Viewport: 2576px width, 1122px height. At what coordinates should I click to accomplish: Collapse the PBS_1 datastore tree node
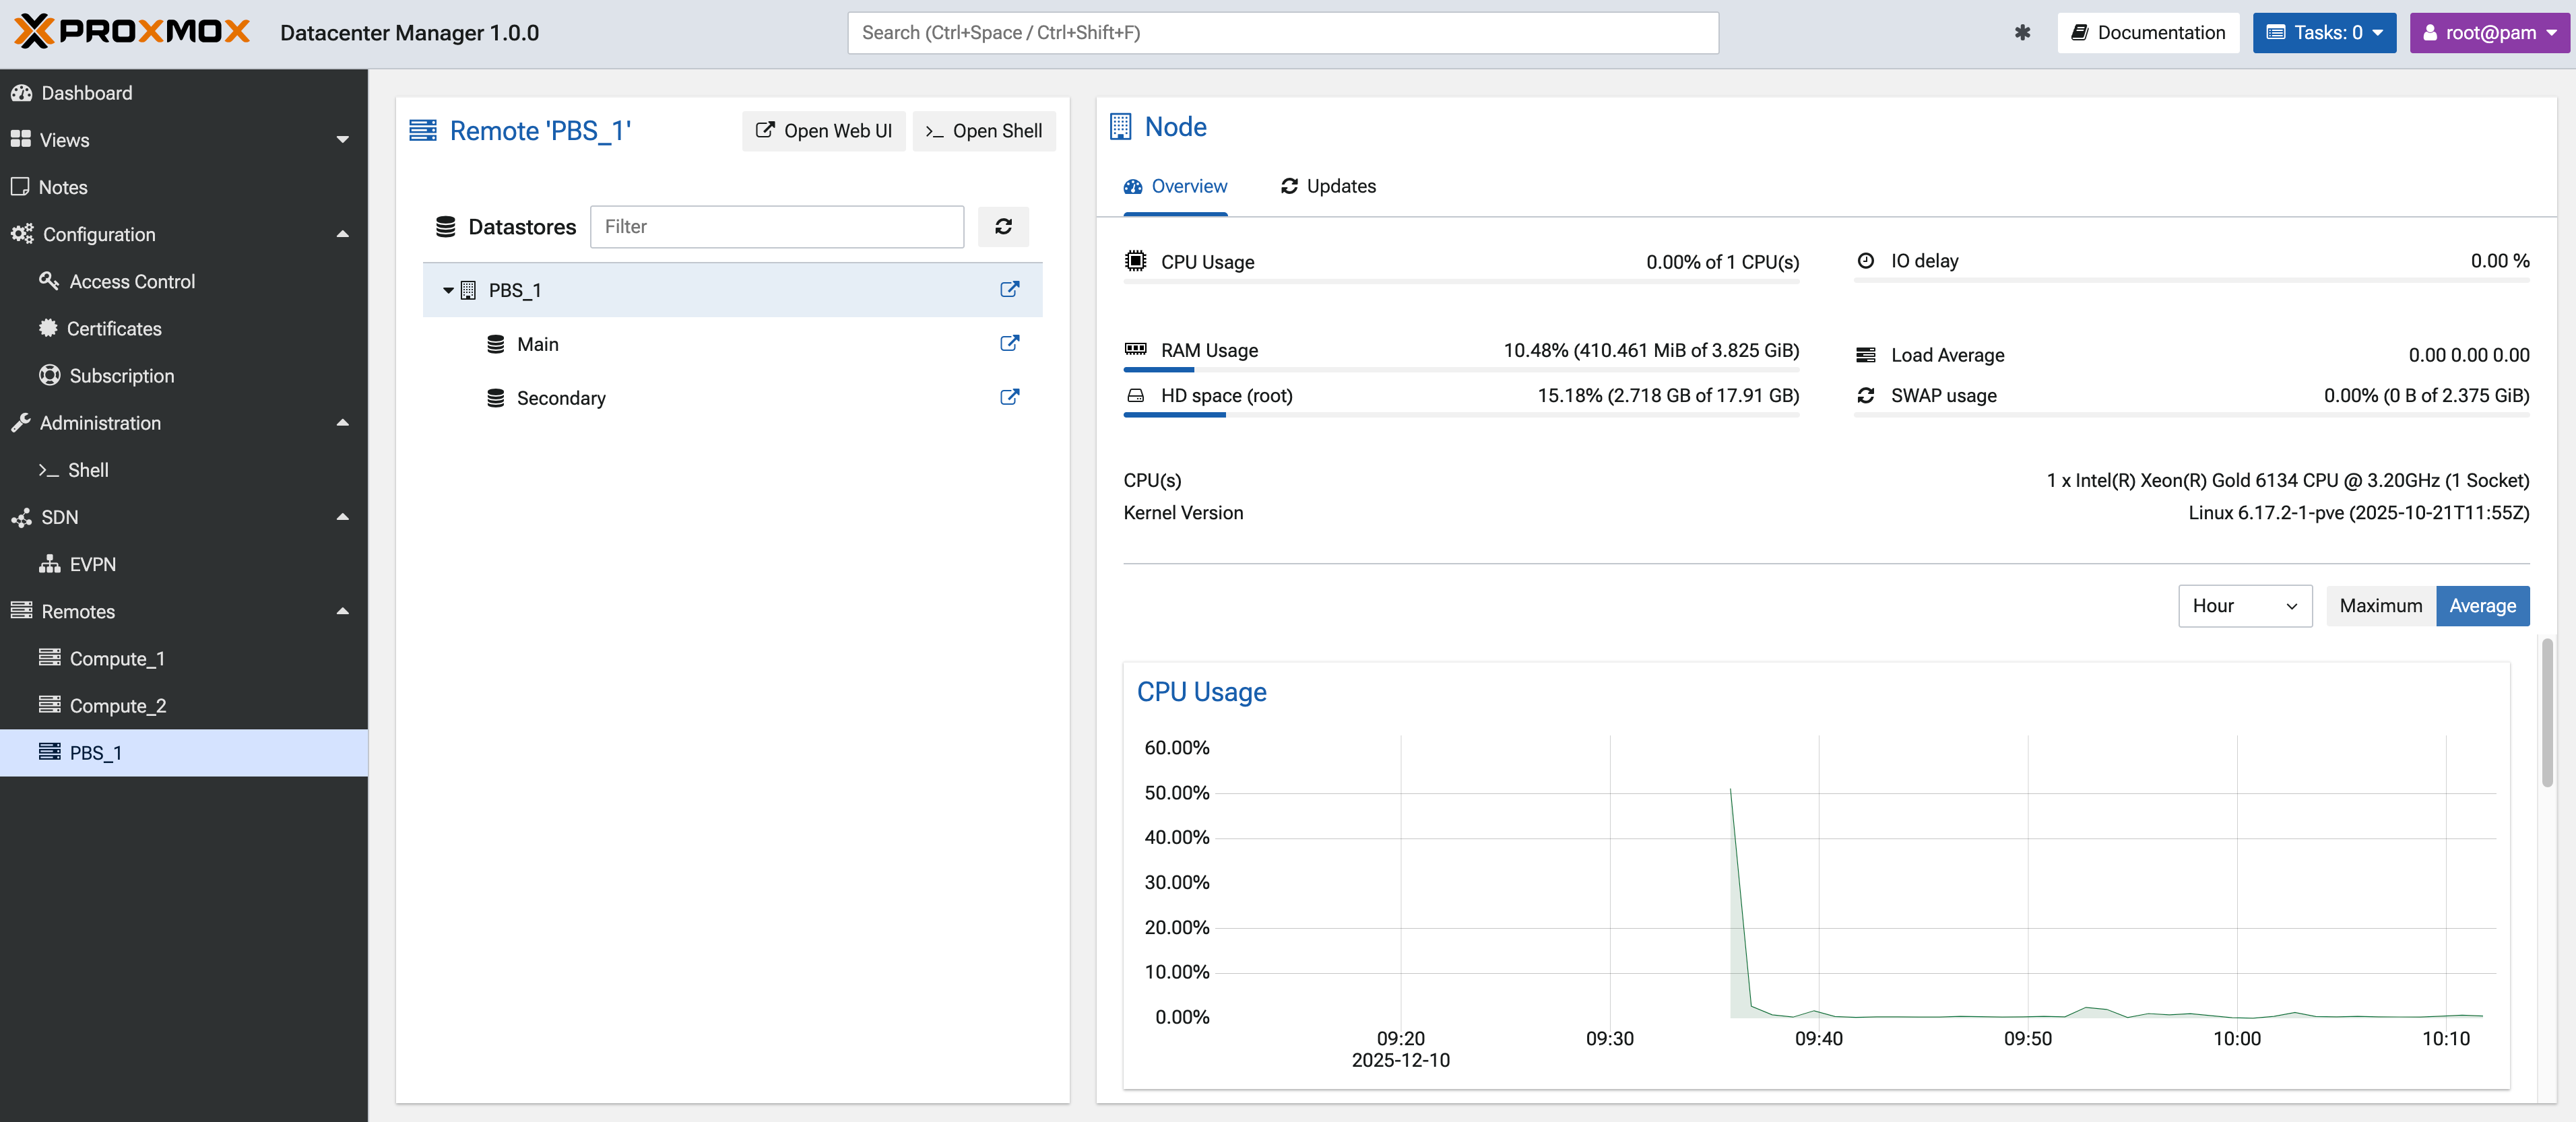[448, 290]
